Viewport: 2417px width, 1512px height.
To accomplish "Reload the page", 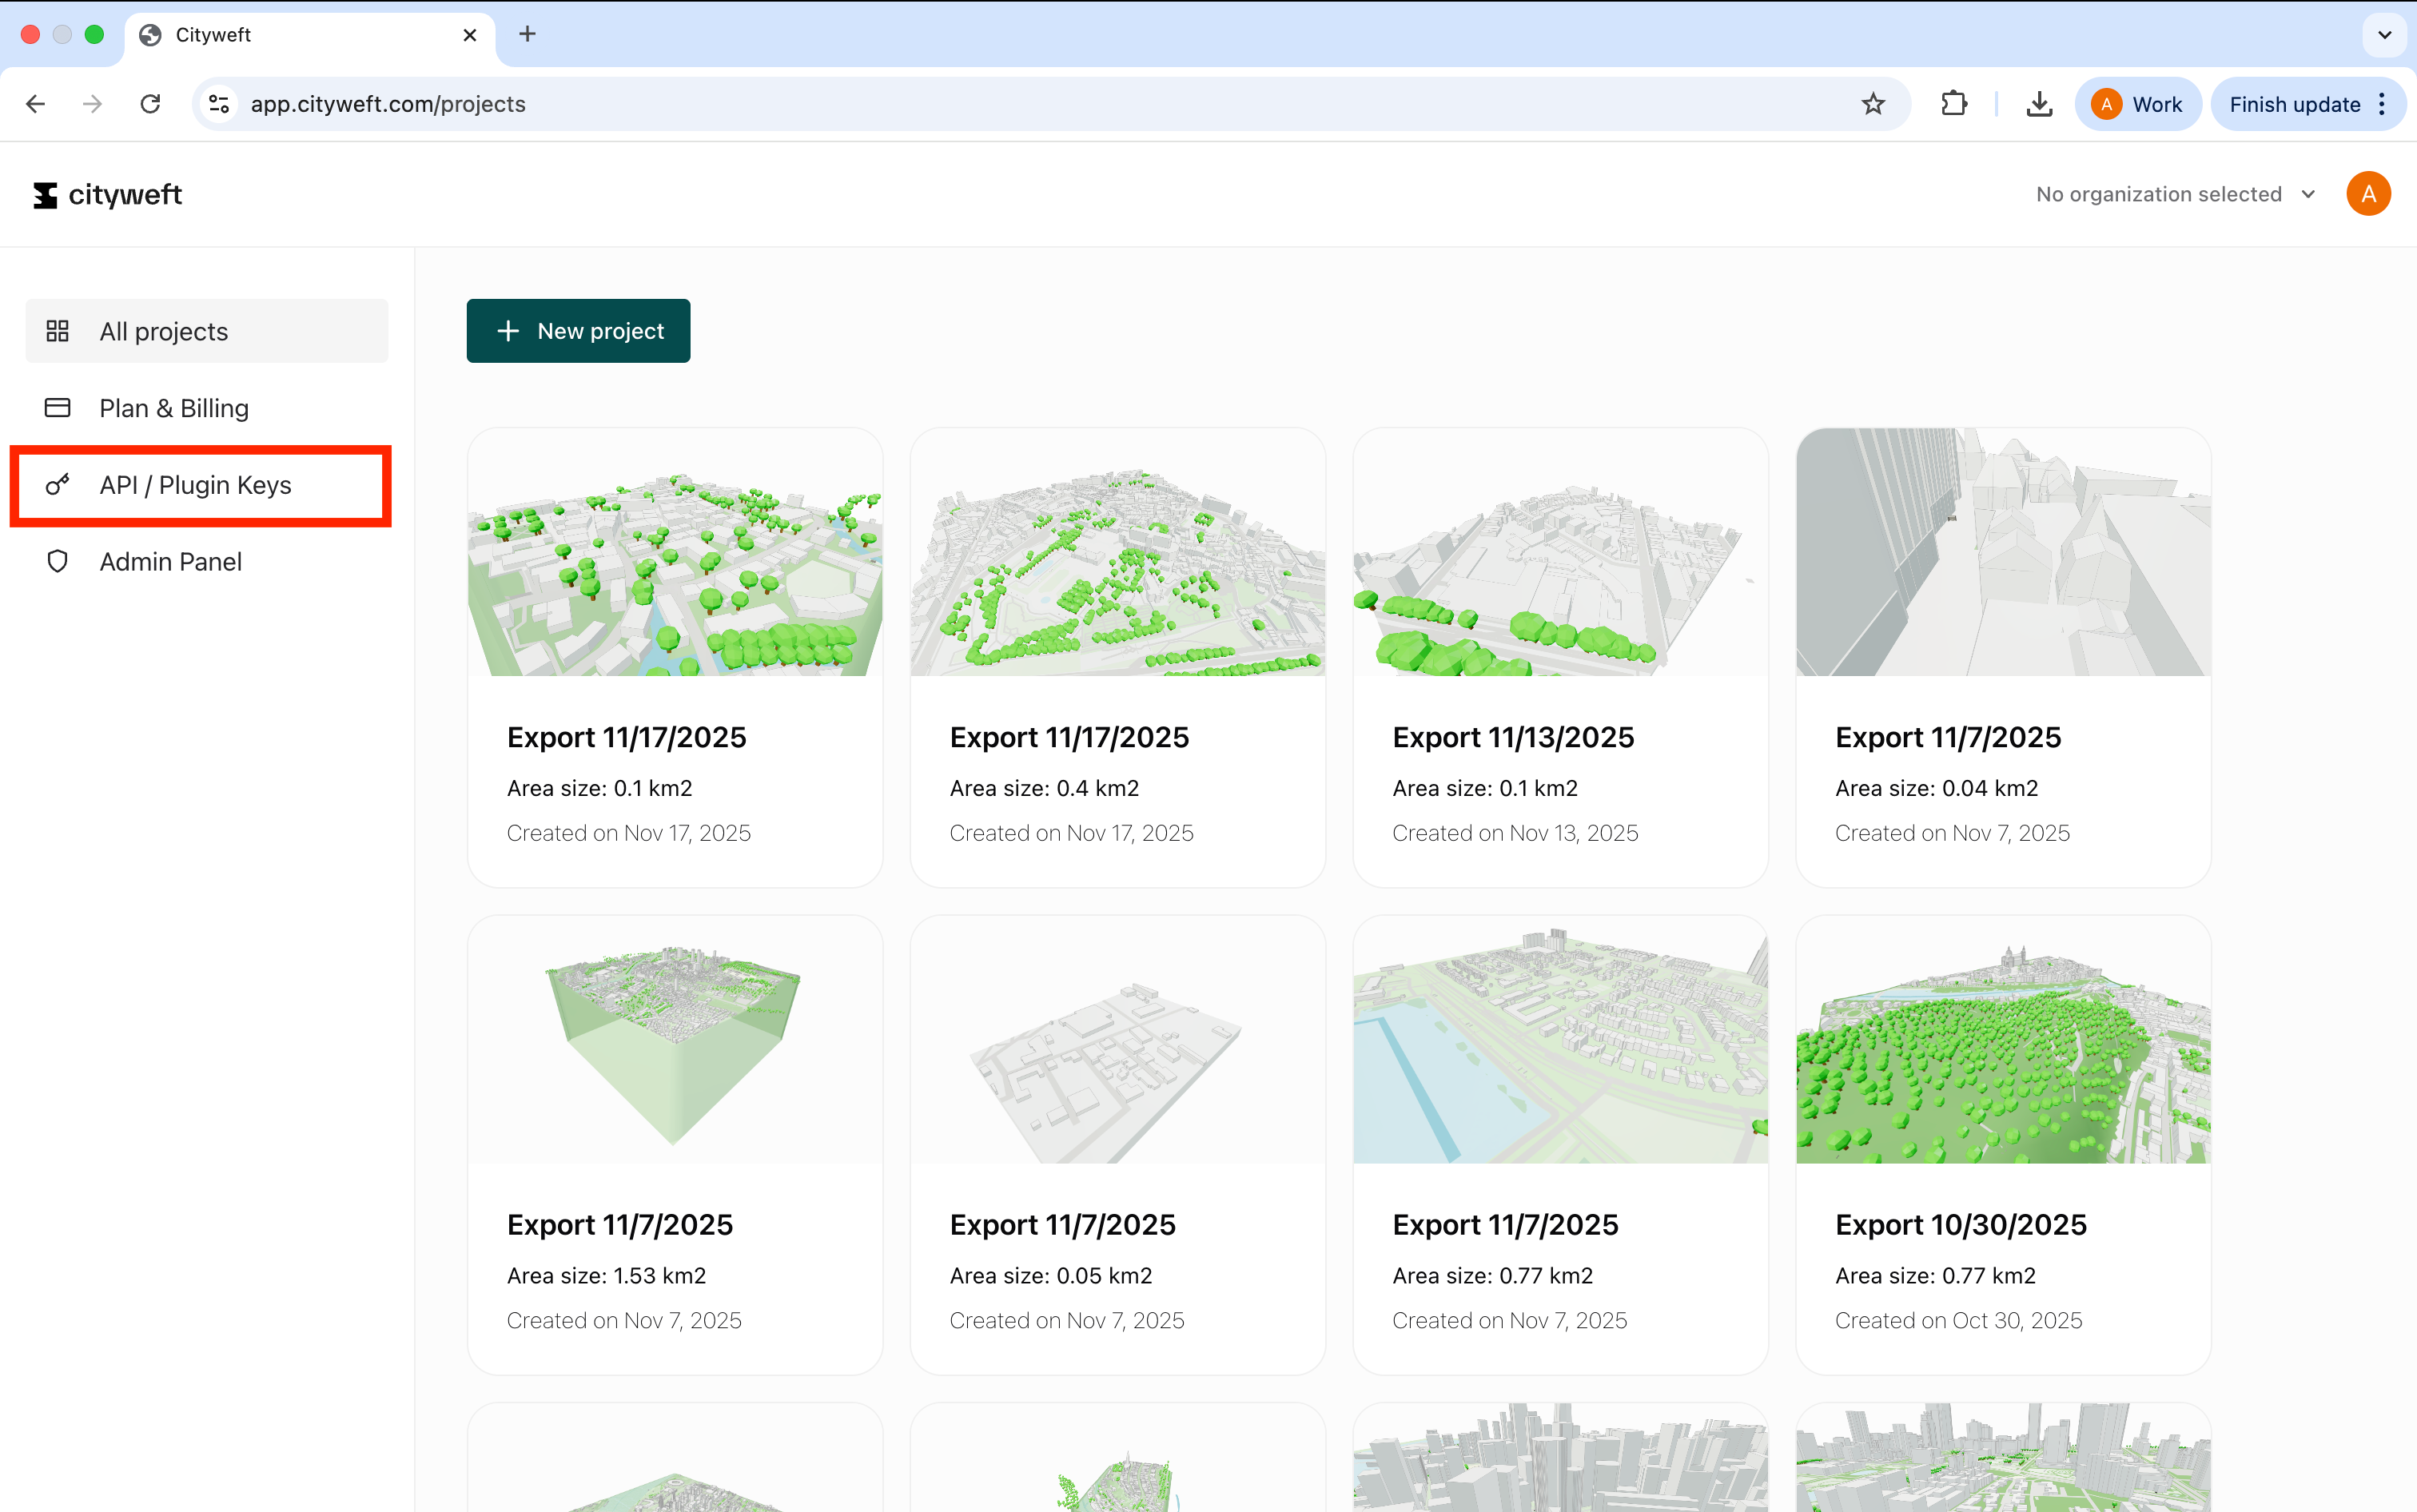I will click(150, 104).
